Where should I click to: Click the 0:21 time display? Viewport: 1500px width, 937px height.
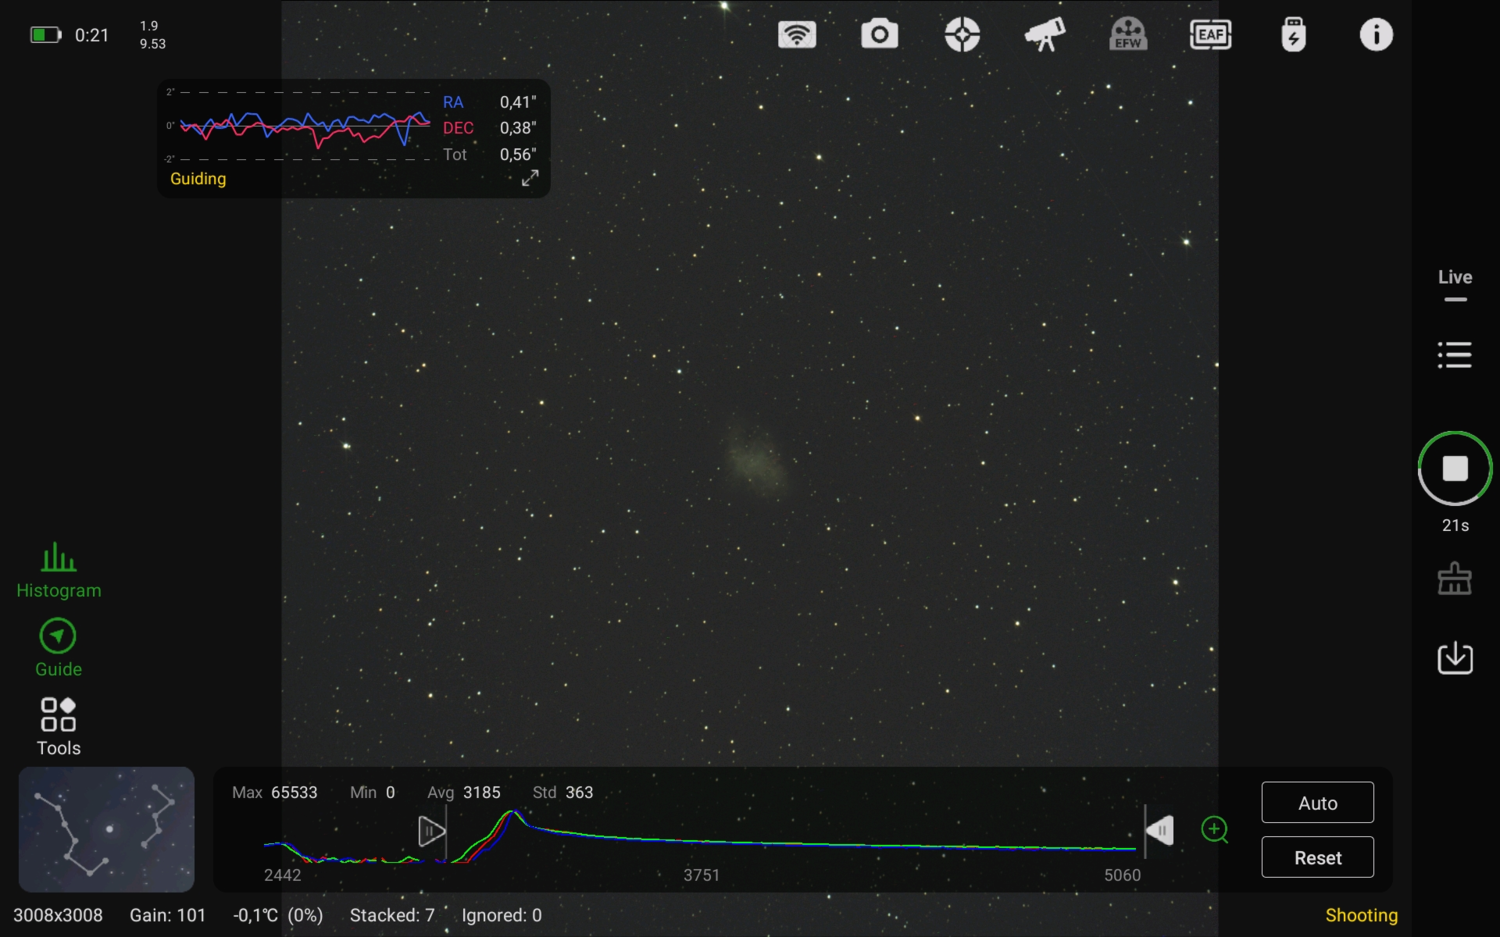tap(92, 35)
